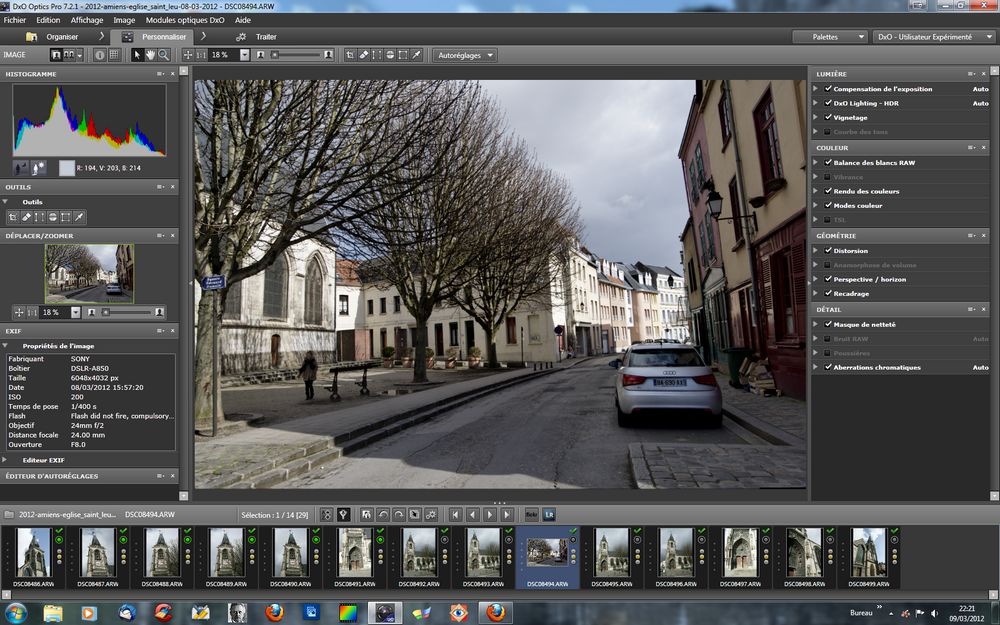The height and width of the screenshot is (625, 1000).
Task: Select eyedropper tool in Outils palette
Action: [x=79, y=217]
